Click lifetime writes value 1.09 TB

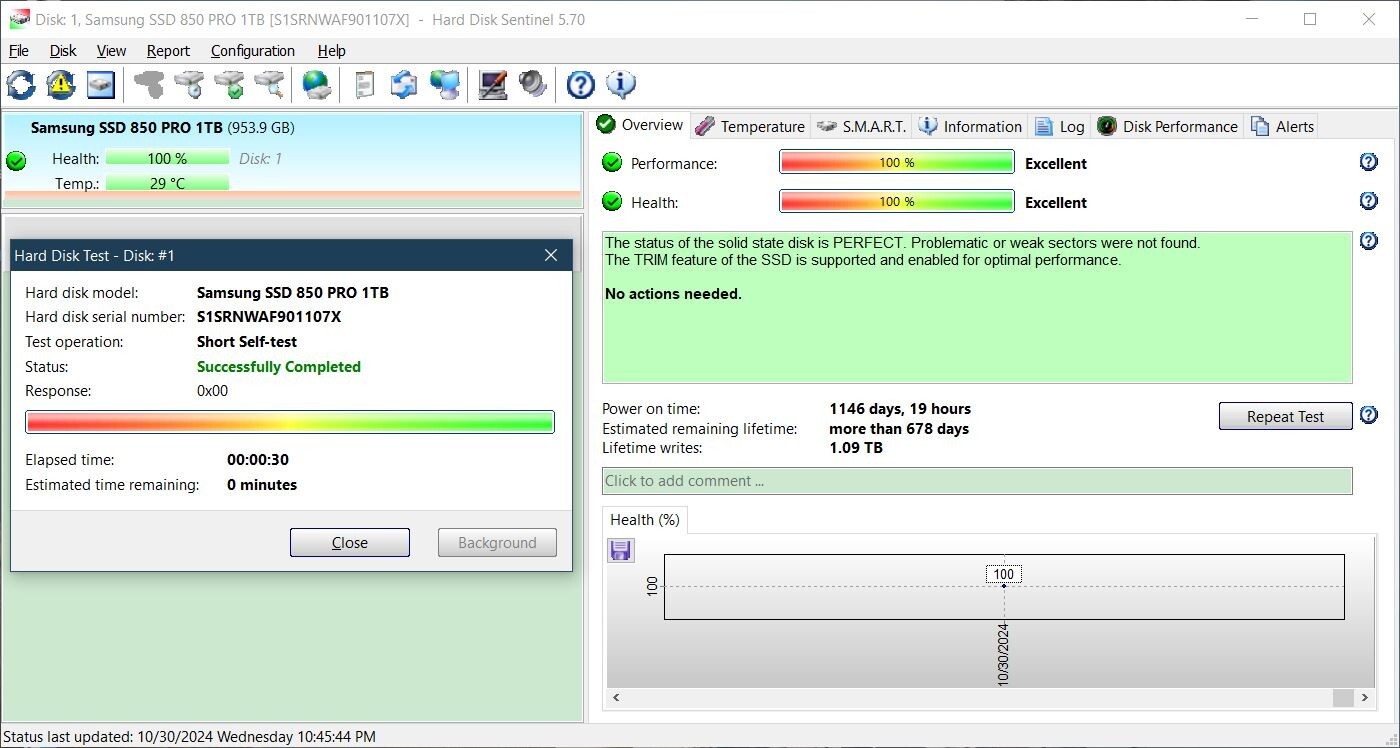(856, 448)
